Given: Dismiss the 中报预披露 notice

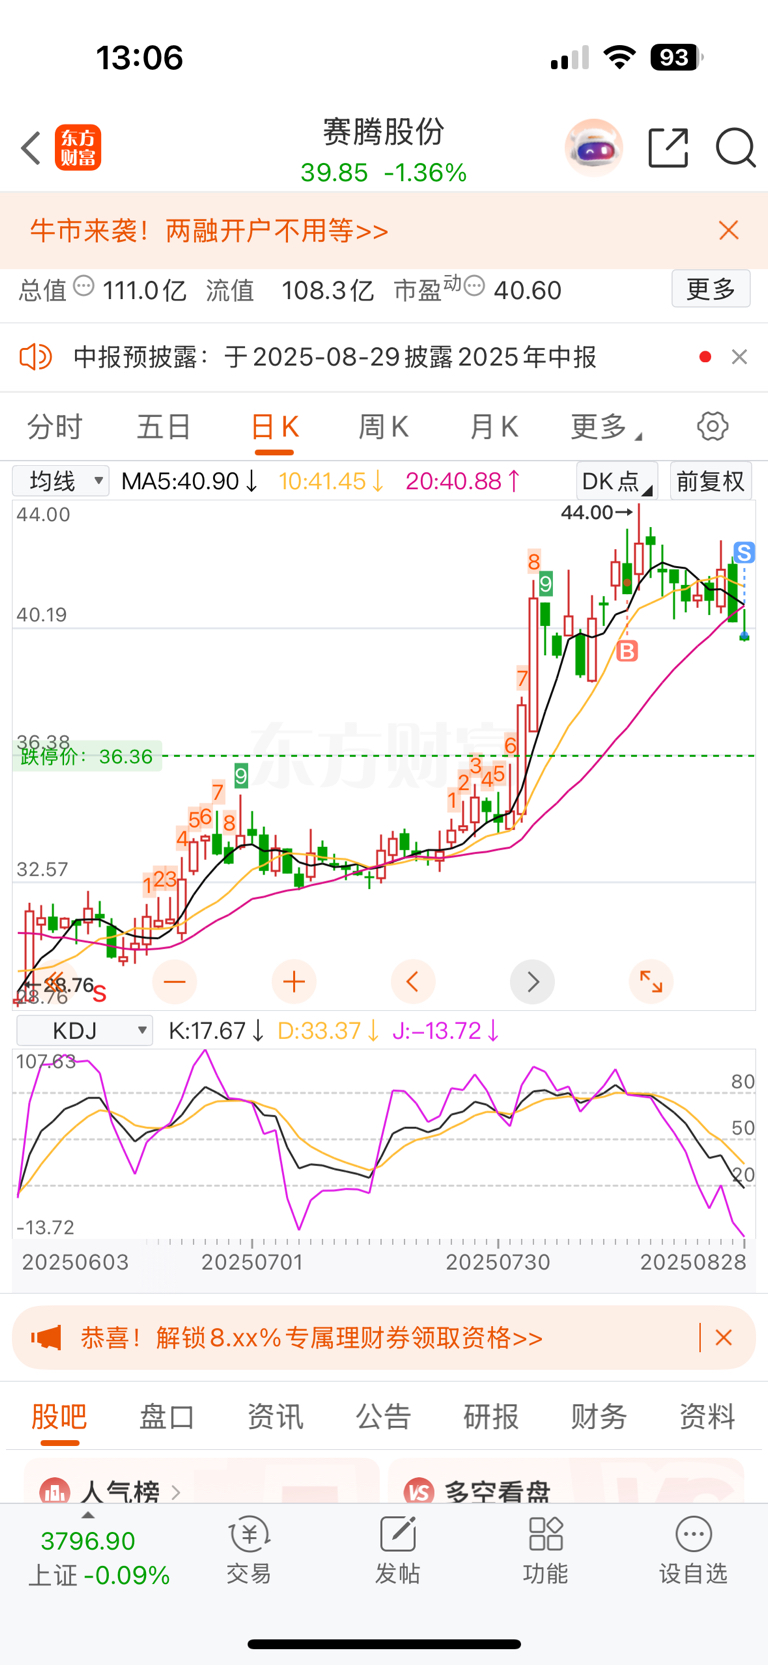Looking at the screenshot, I should [739, 357].
